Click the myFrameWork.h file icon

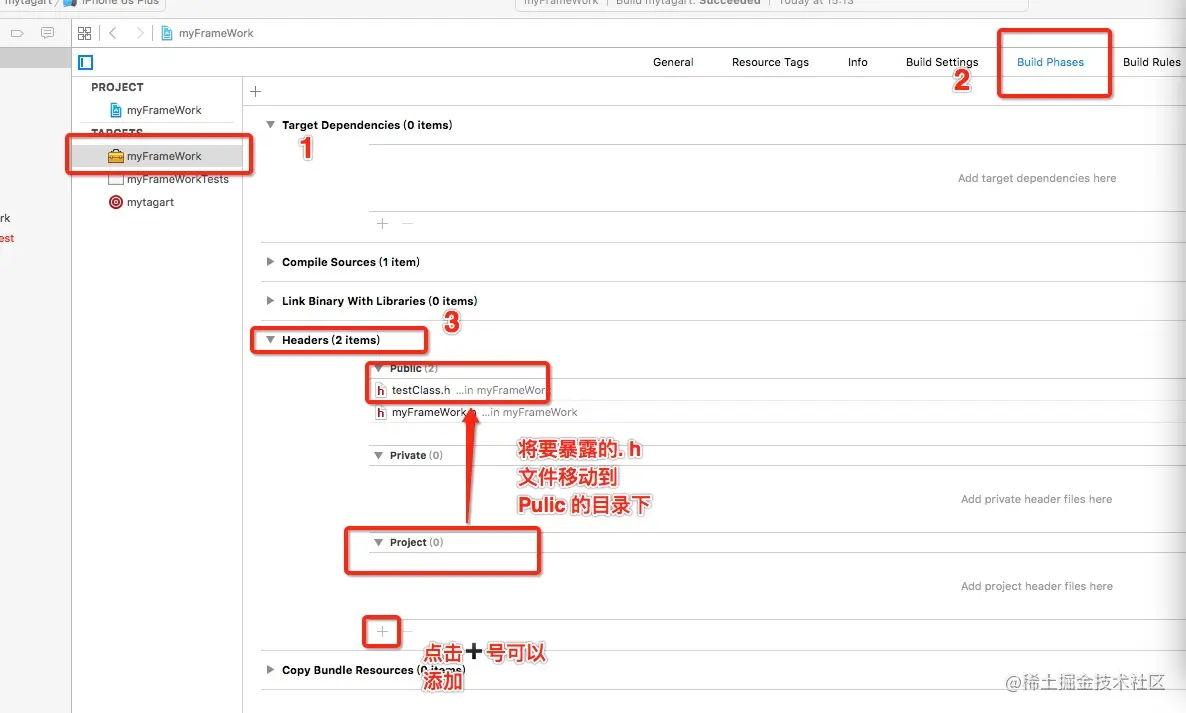(380, 412)
